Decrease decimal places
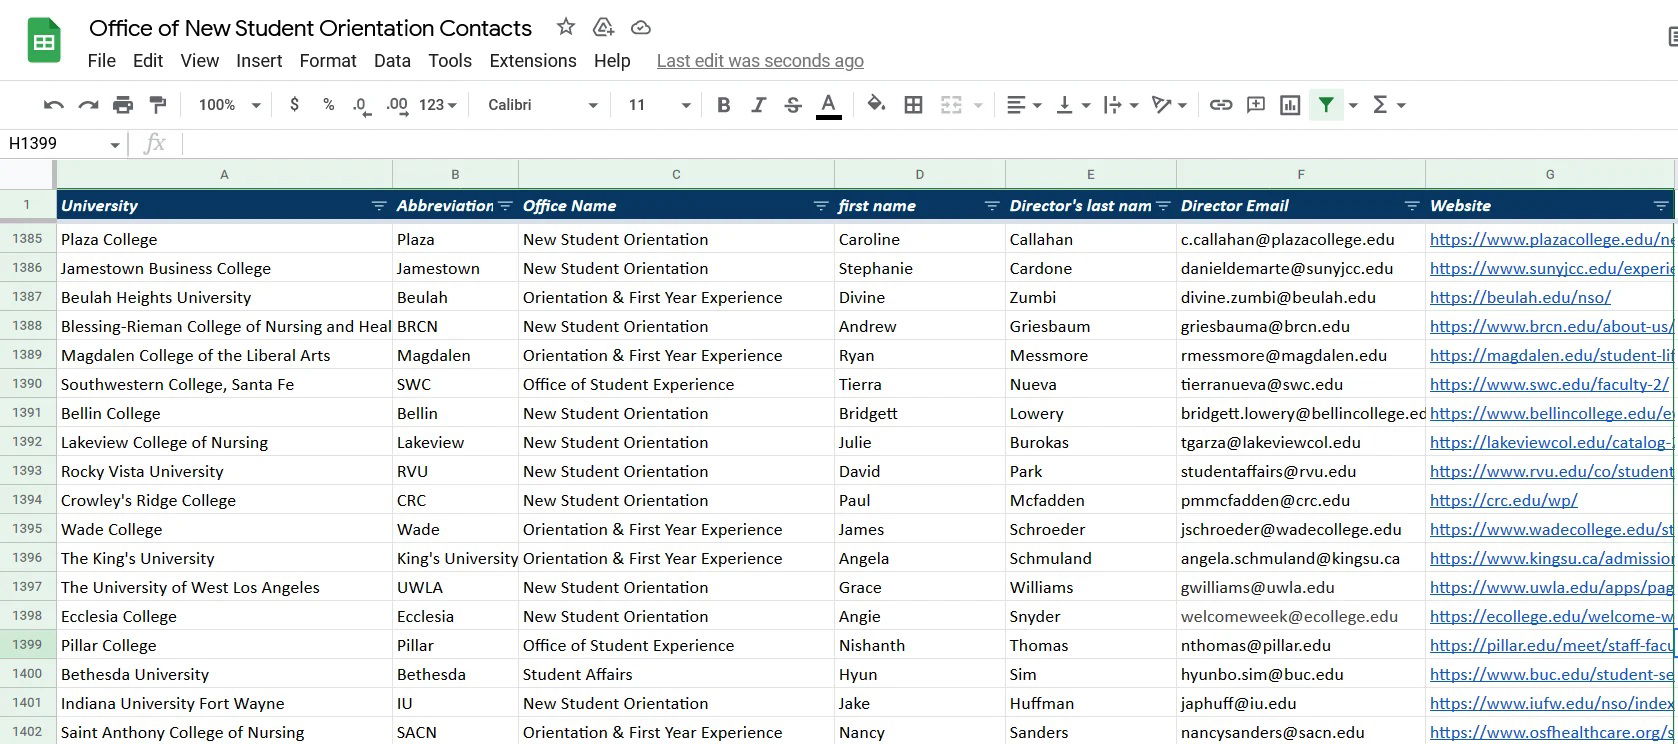 coord(361,105)
